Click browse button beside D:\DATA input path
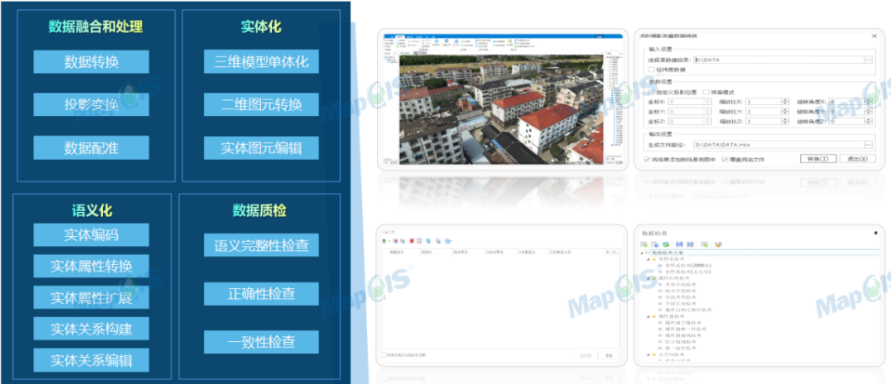The image size is (894, 384). coord(868,60)
